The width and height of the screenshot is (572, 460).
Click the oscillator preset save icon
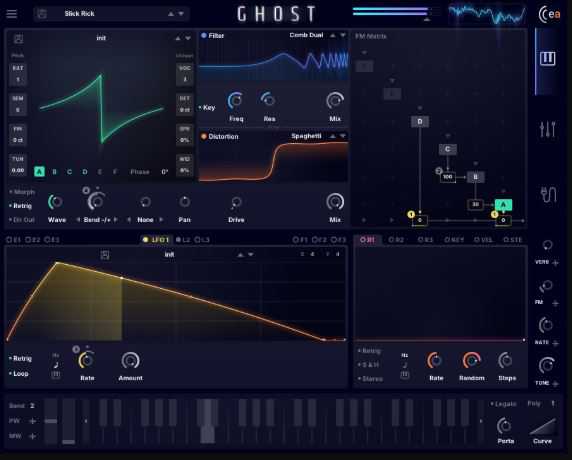[18, 38]
